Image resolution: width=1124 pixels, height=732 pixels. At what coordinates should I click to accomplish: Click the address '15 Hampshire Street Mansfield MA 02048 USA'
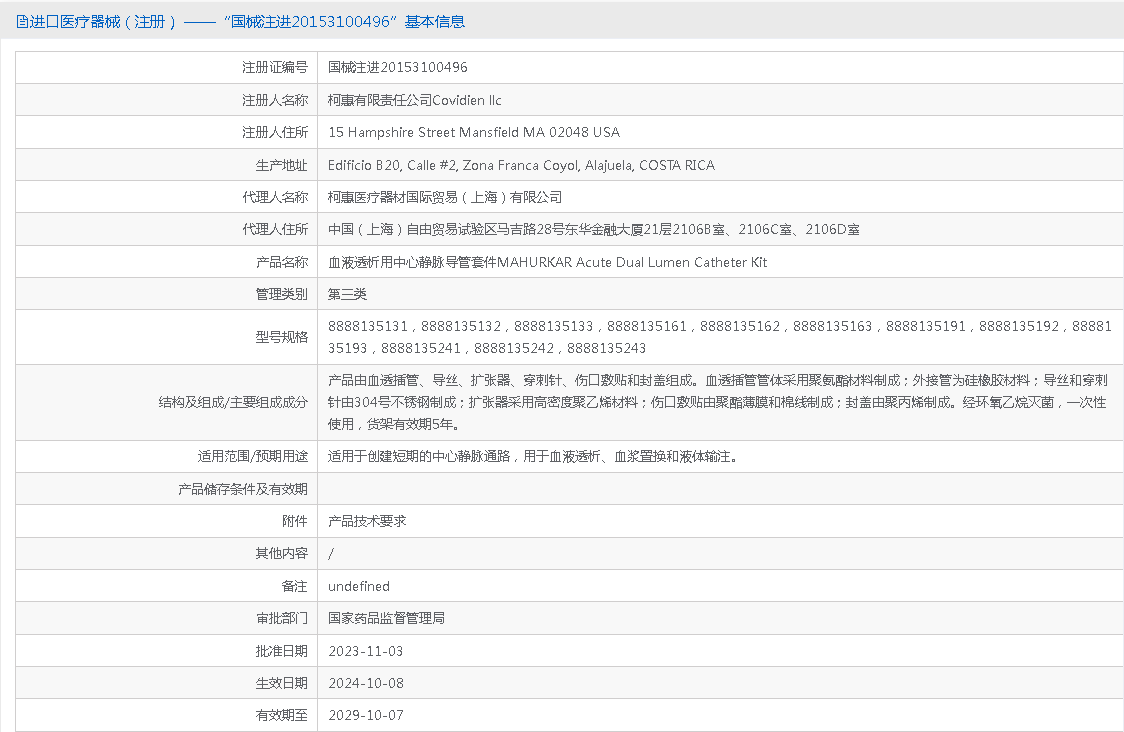(474, 133)
